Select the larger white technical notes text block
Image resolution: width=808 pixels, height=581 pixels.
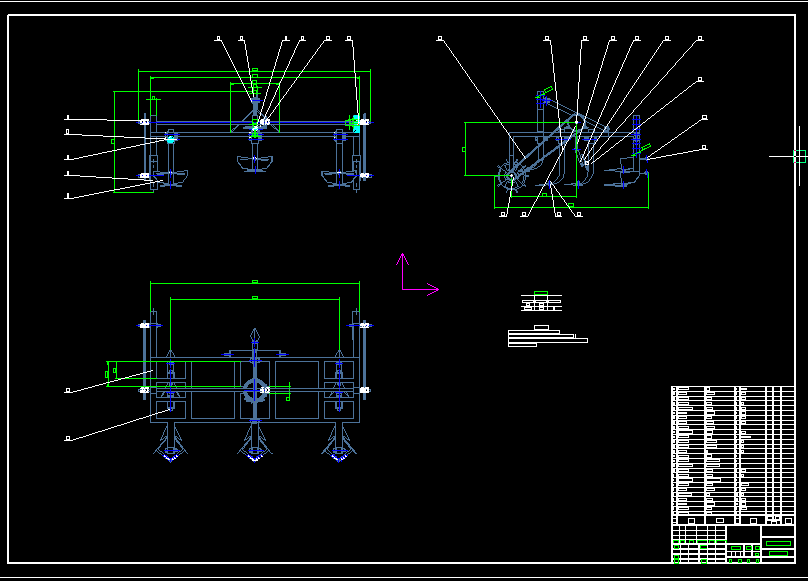pyautogui.click(x=548, y=336)
